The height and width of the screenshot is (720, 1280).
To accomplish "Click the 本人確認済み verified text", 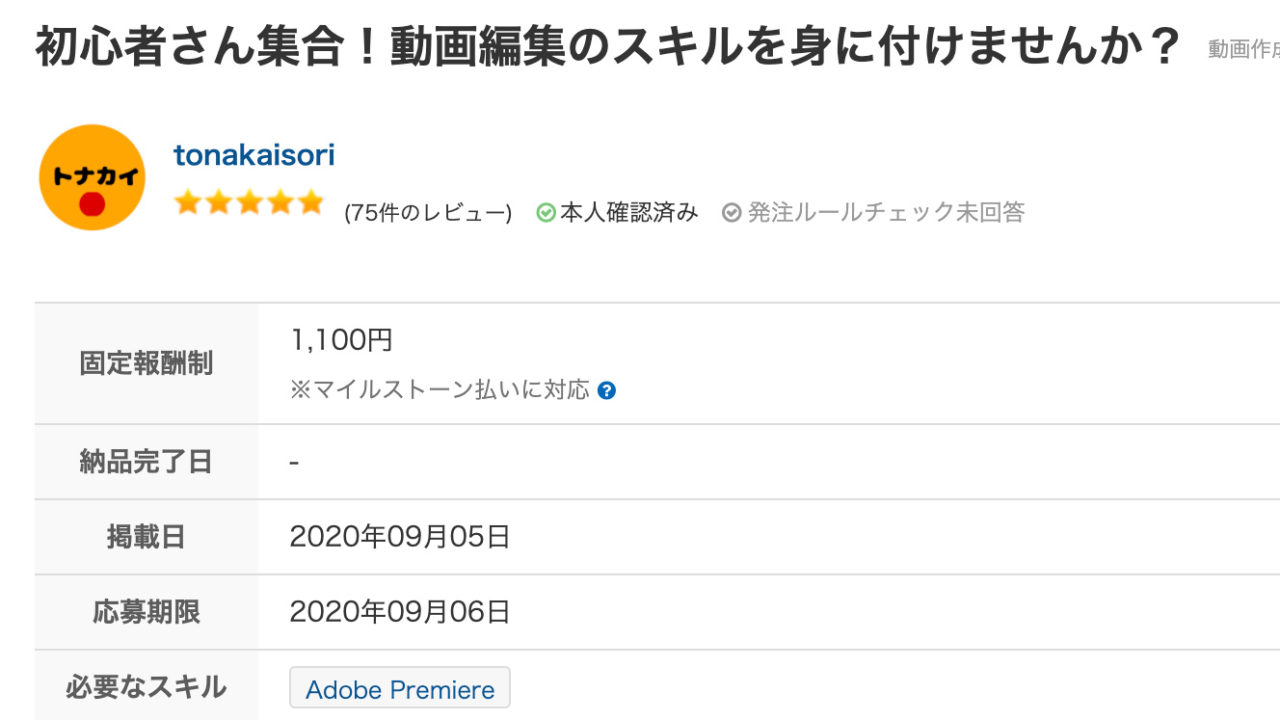I will (x=629, y=213).
